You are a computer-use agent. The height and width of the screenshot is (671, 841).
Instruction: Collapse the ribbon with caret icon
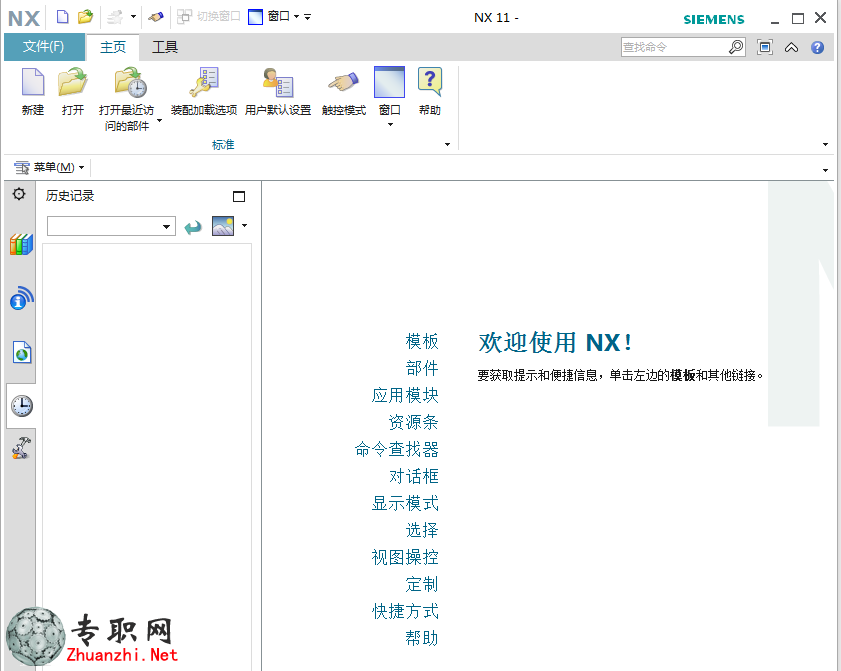(x=791, y=48)
